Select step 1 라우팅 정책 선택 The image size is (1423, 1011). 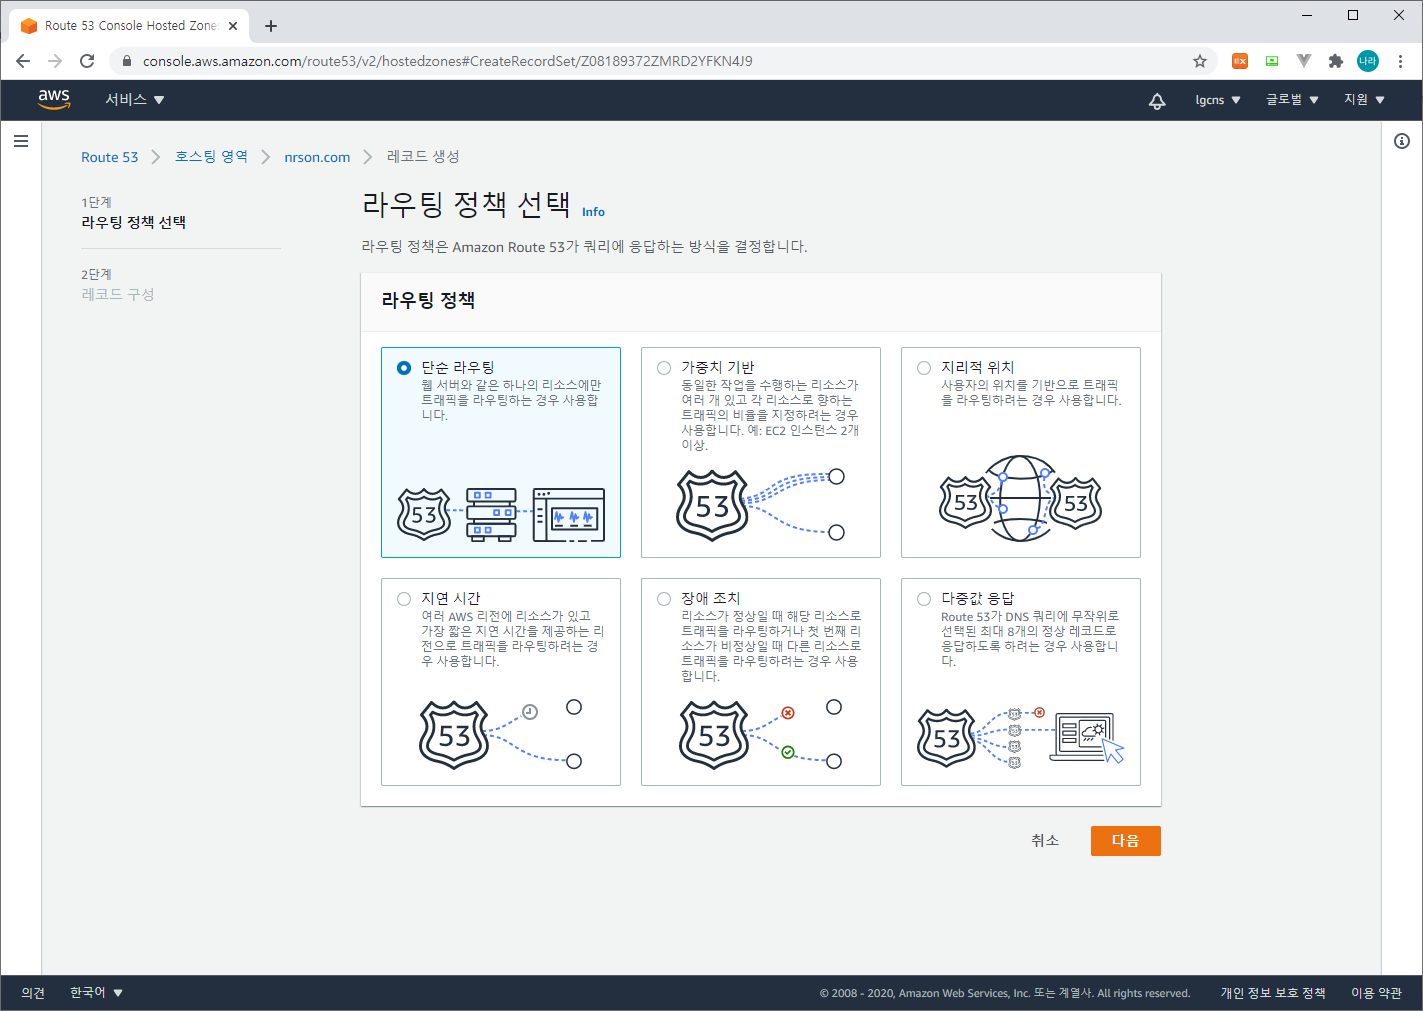click(134, 223)
